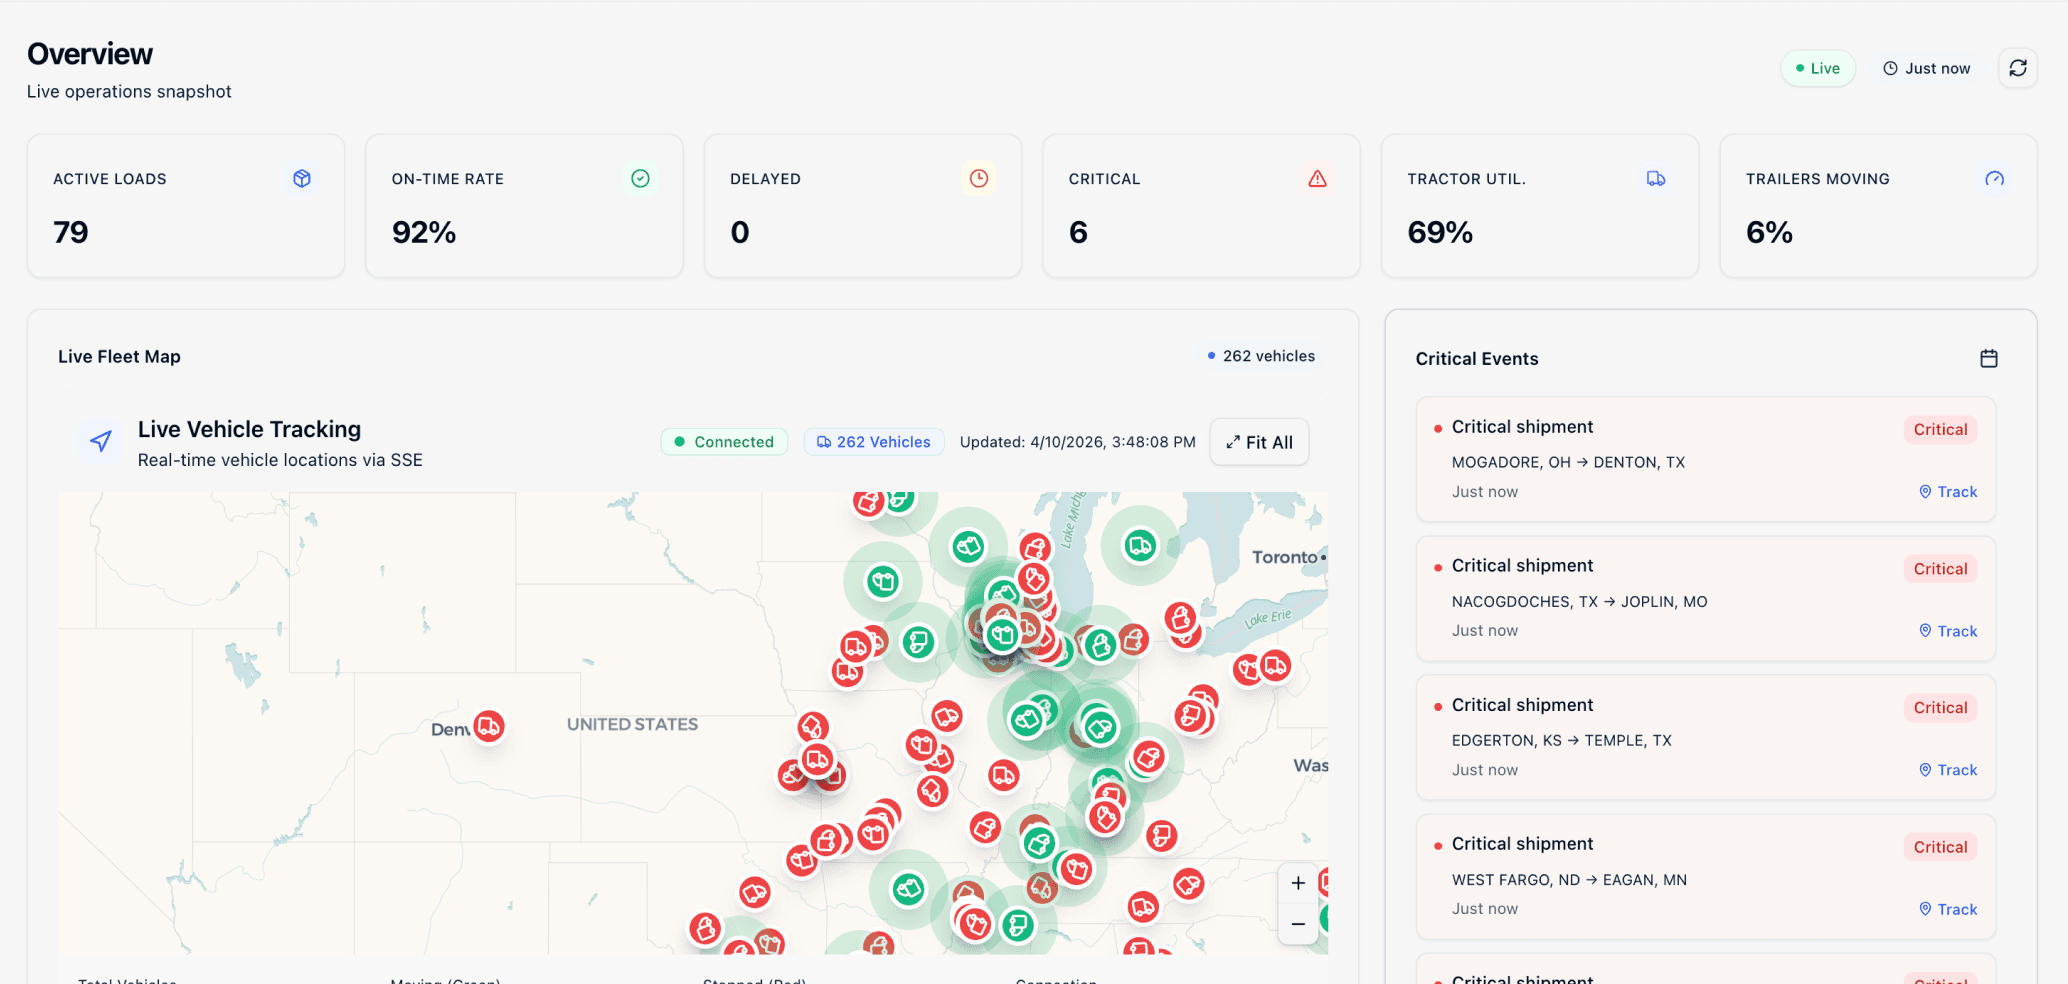The height and width of the screenshot is (984, 2068).
Task: Click the refresh icon button
Action: pyautogui.click(x=2017, y=68)
